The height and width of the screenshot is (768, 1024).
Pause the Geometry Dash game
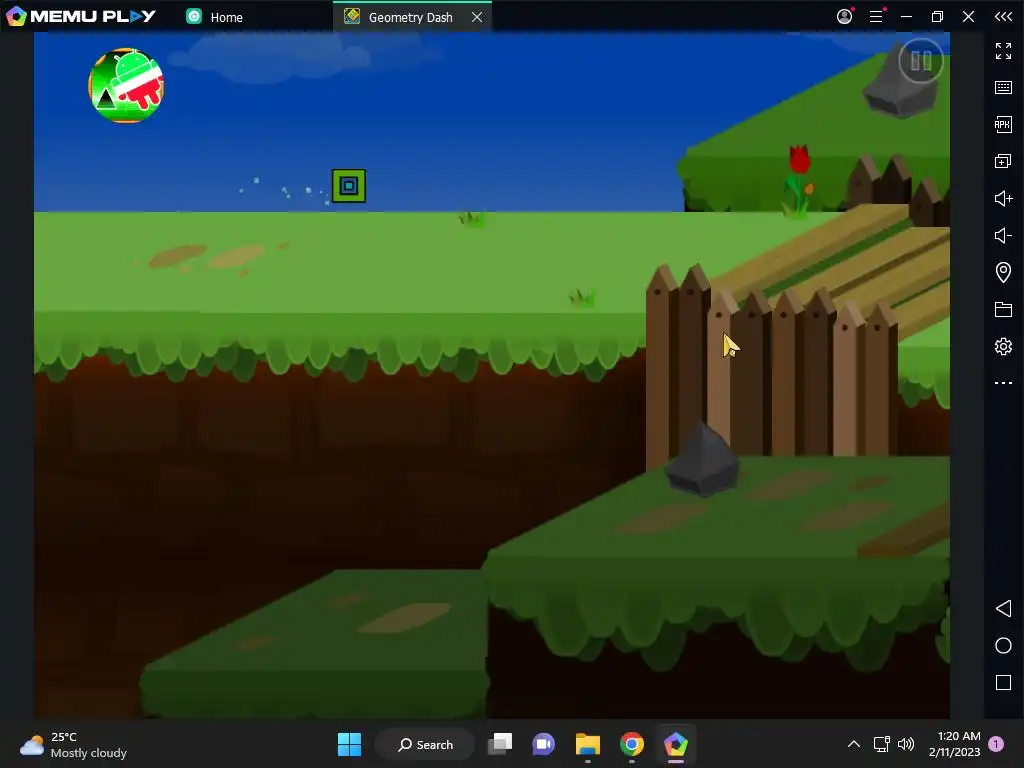pyautogui.click(x=921, y=61)
